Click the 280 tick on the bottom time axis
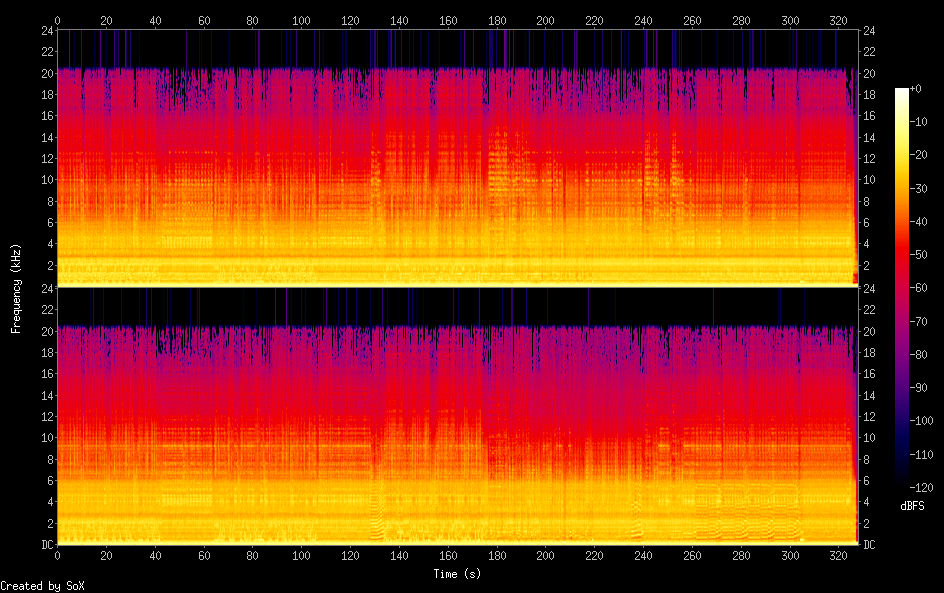 742,555
